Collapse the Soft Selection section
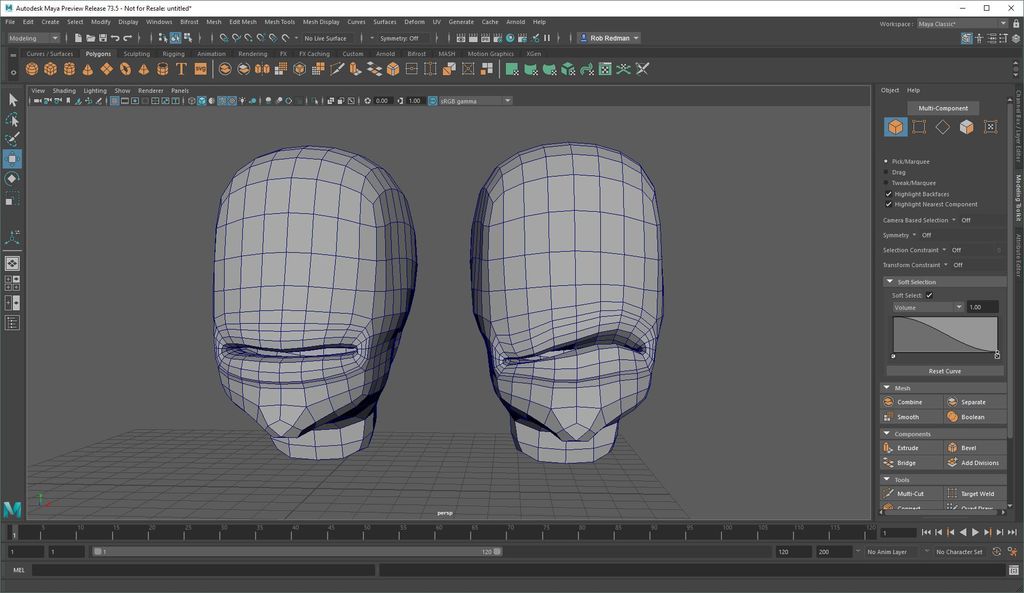This screenshot has width=1024, height=593. click(889, 281)
